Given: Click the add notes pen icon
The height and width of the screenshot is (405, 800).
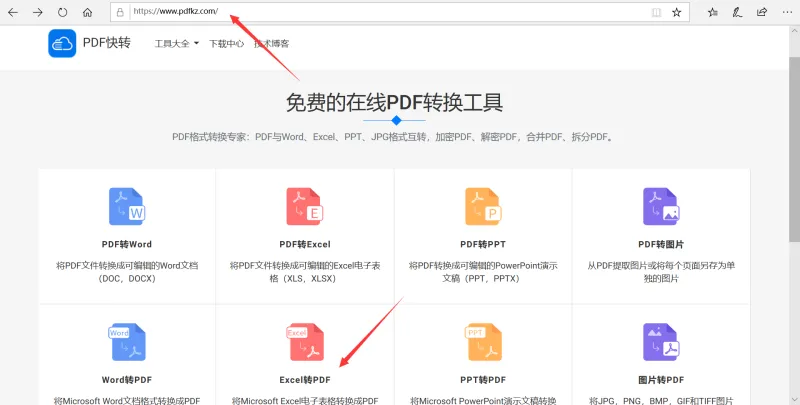Looking at the screenshot, I should click(737, 12).
